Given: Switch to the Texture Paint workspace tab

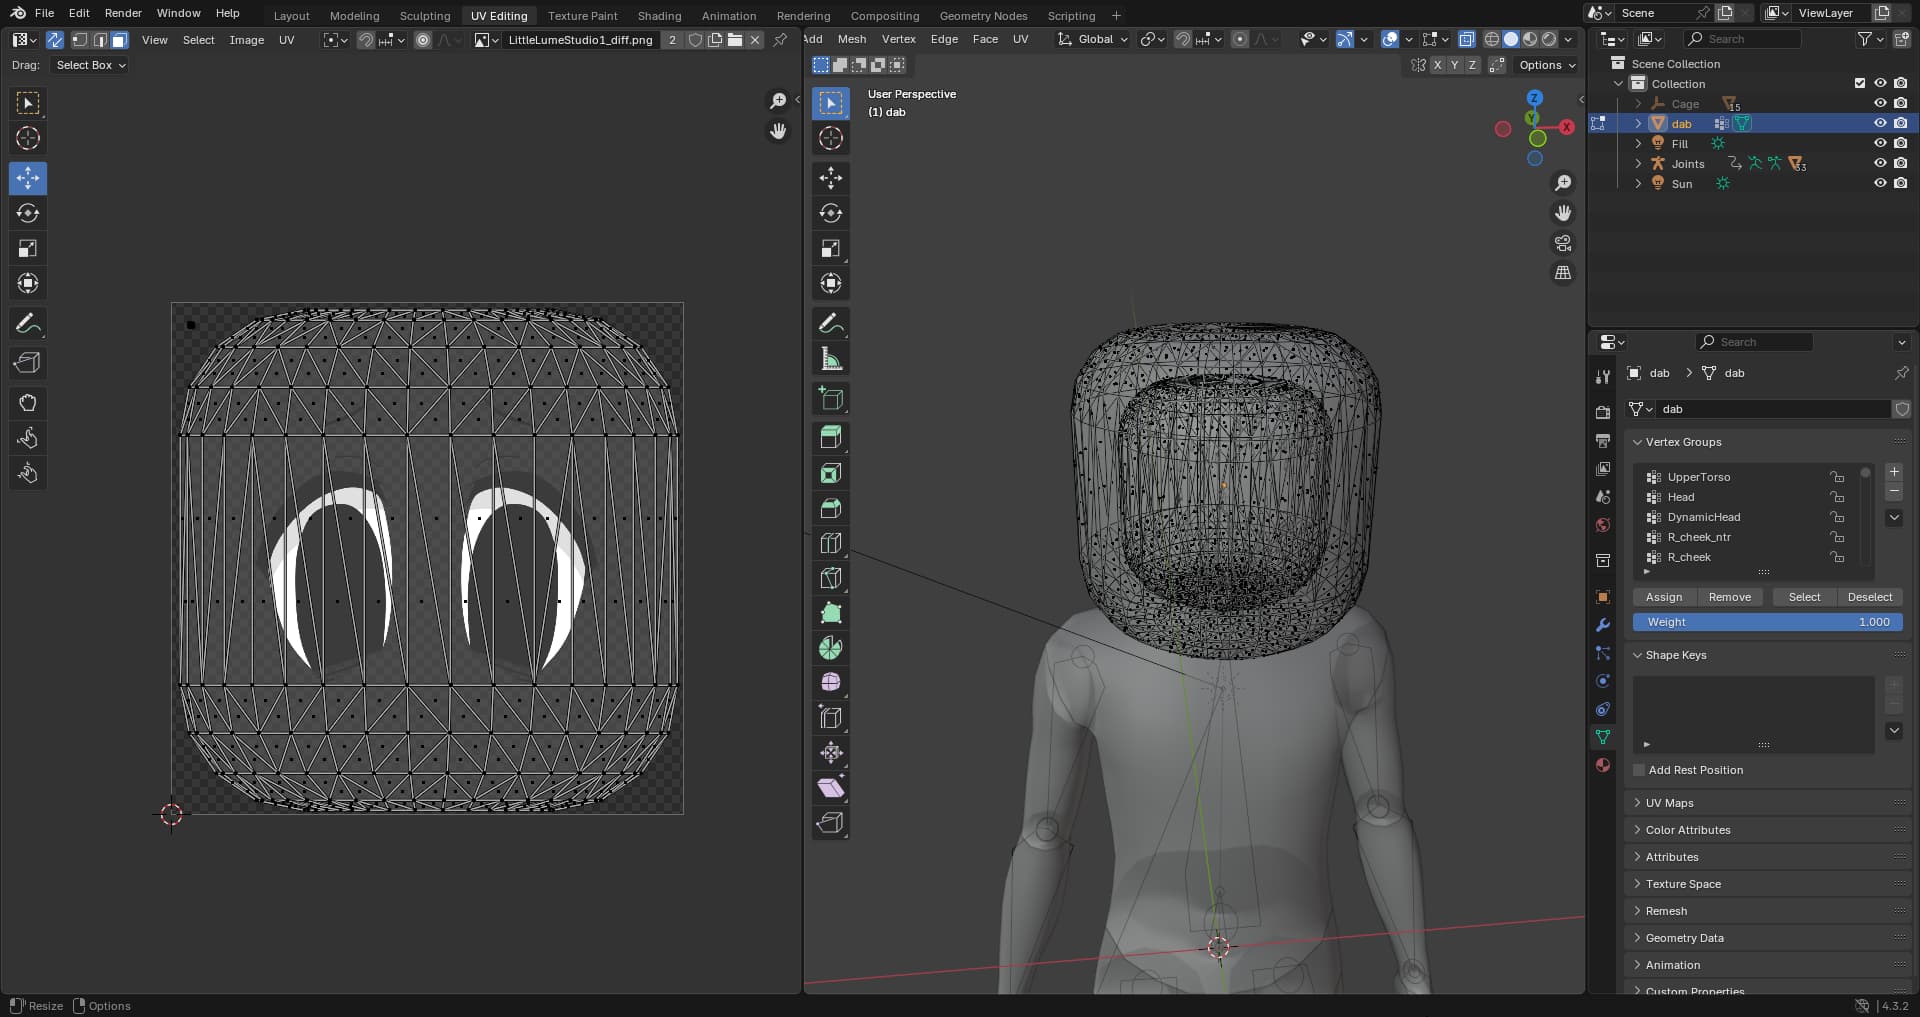Looking at the screenshot, I should point(582,16).
